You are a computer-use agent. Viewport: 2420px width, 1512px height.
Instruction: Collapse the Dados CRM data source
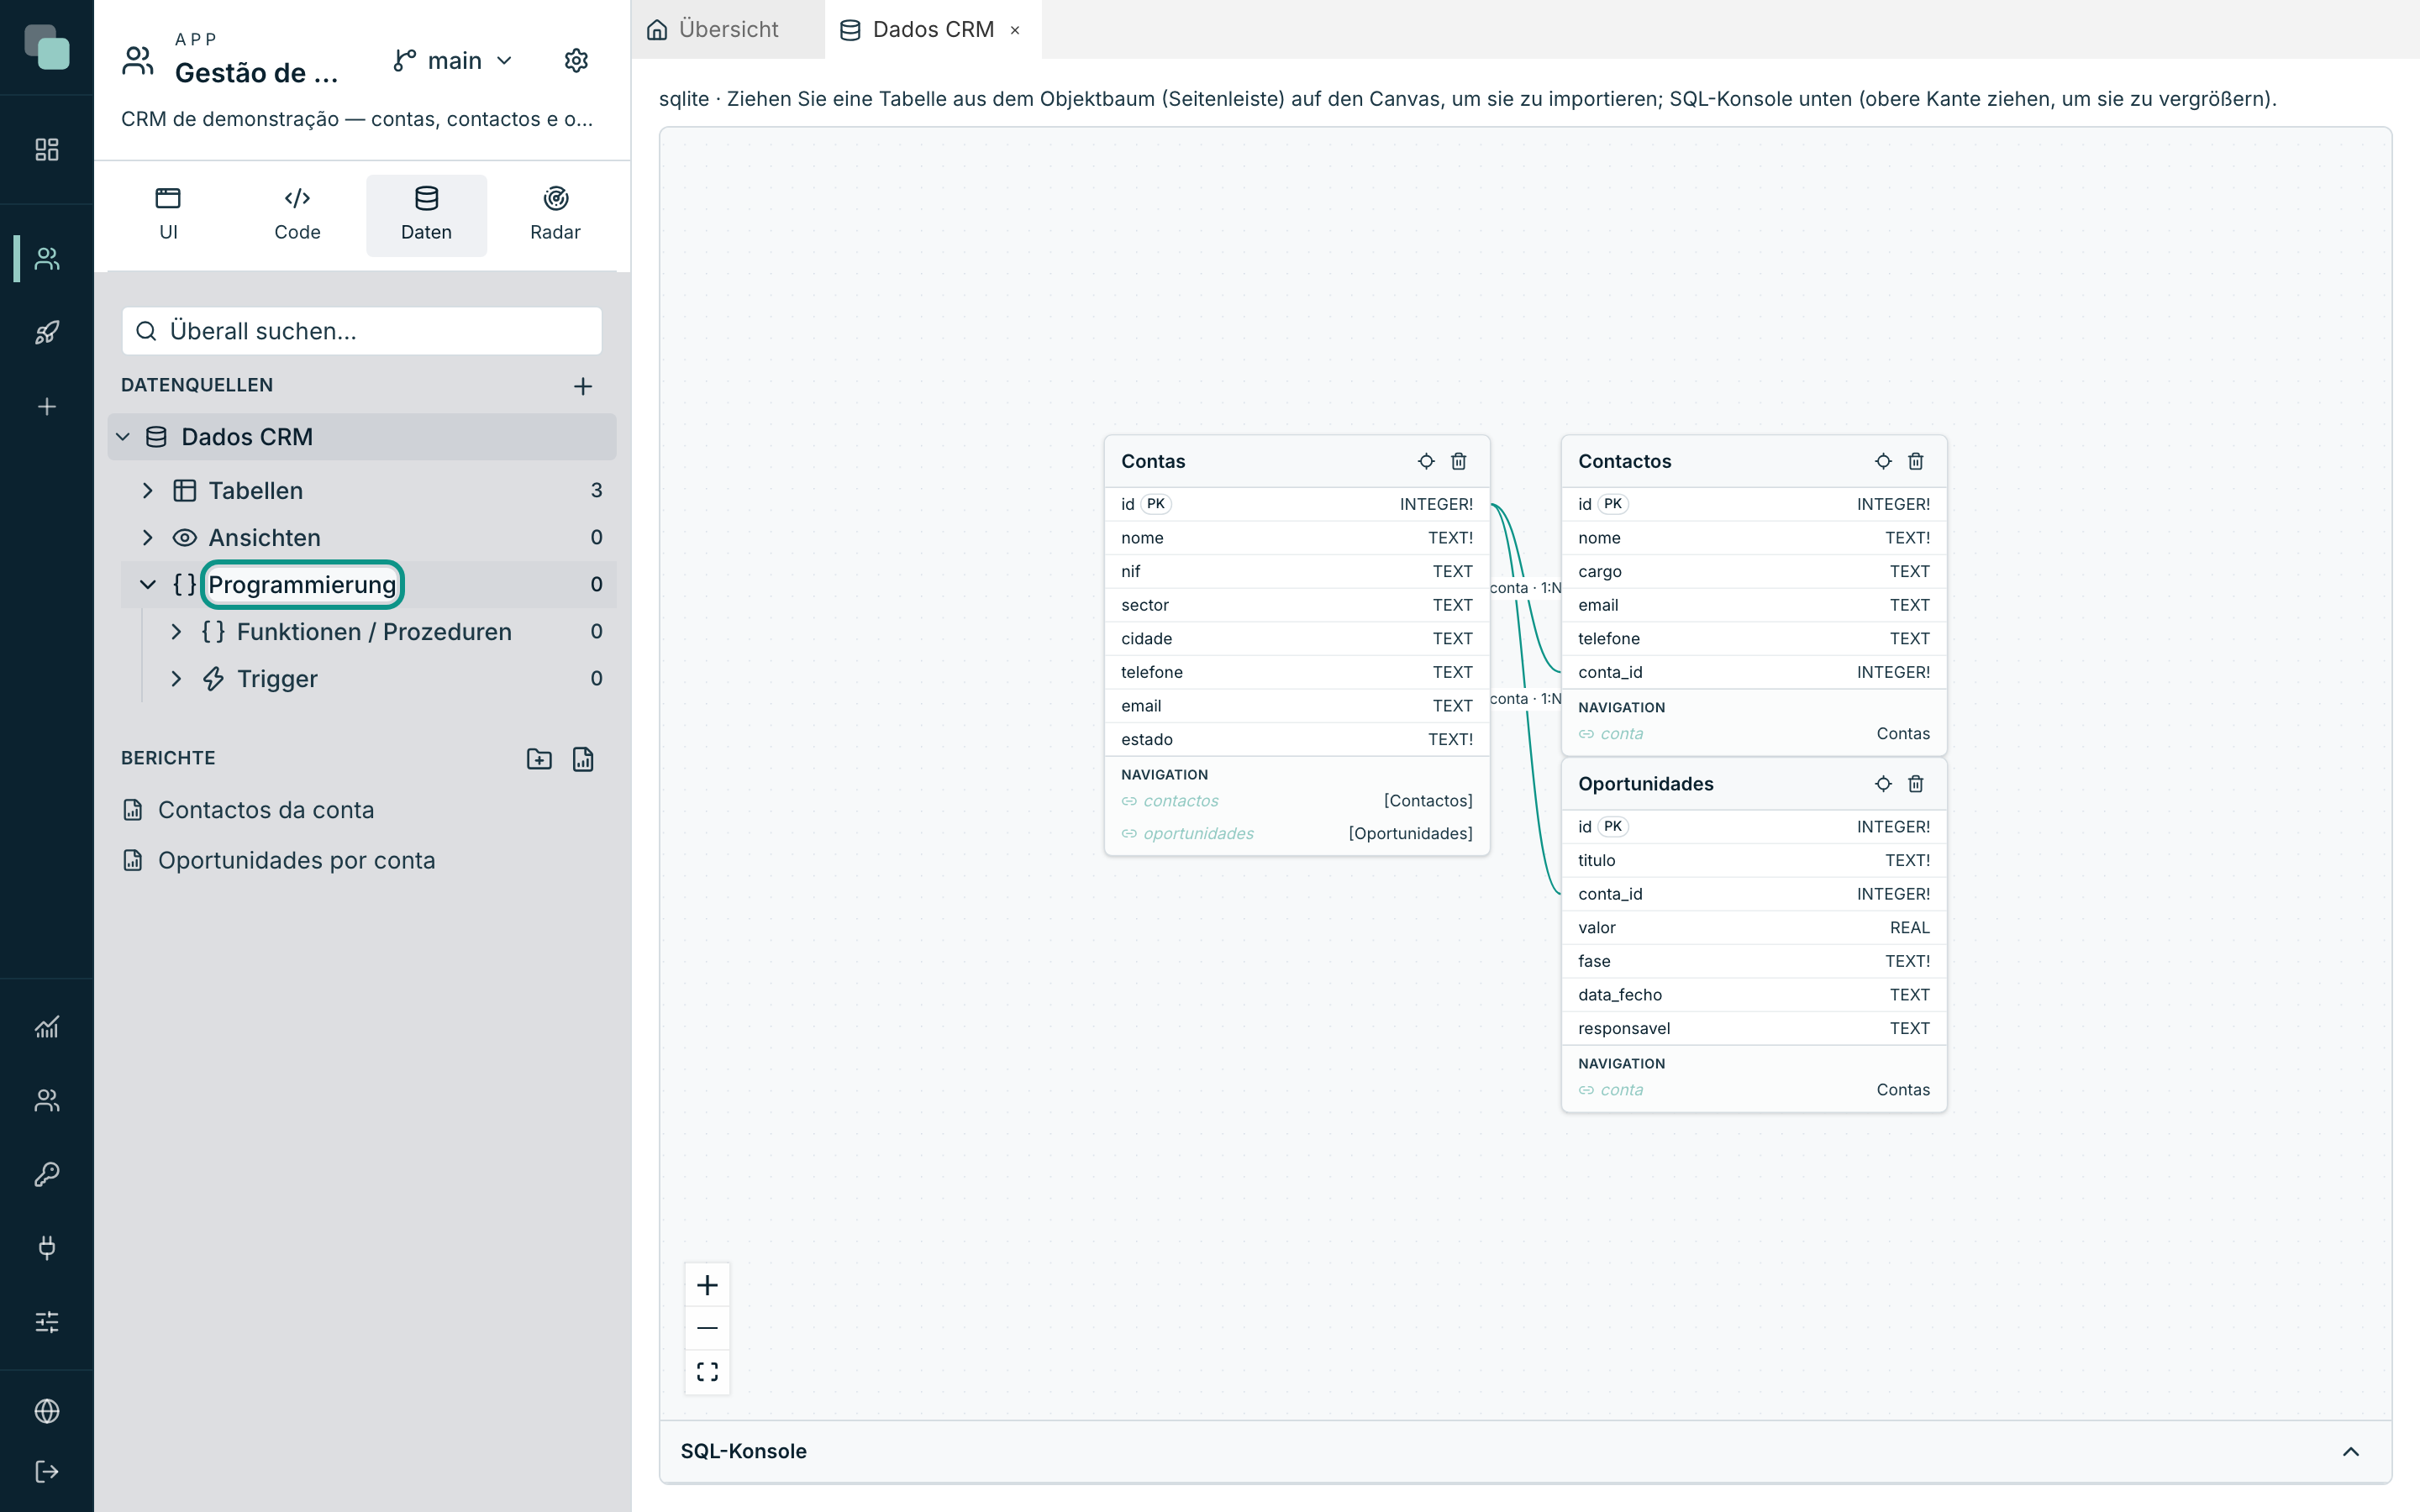pos(123,437)
